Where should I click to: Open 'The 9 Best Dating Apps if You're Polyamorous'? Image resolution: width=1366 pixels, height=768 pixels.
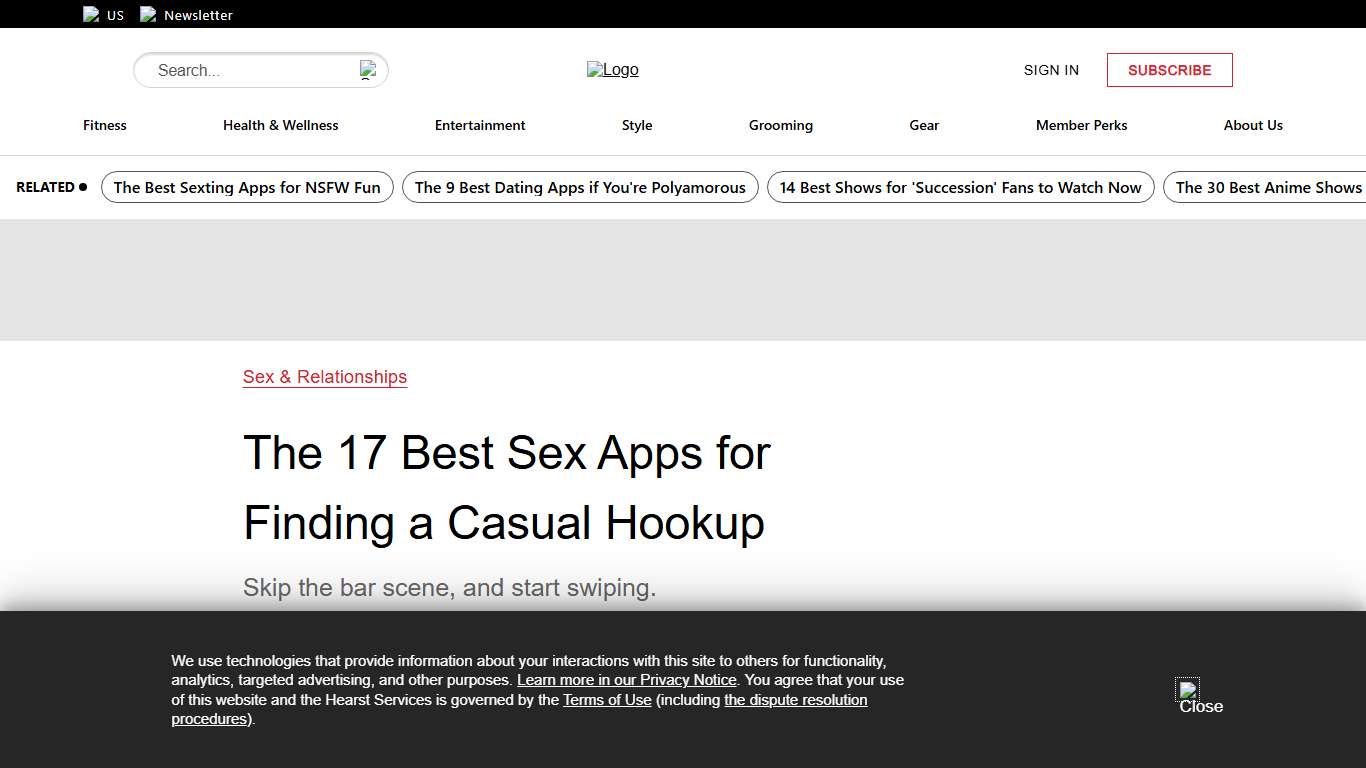pyautogui.click(x=579, y=187)
